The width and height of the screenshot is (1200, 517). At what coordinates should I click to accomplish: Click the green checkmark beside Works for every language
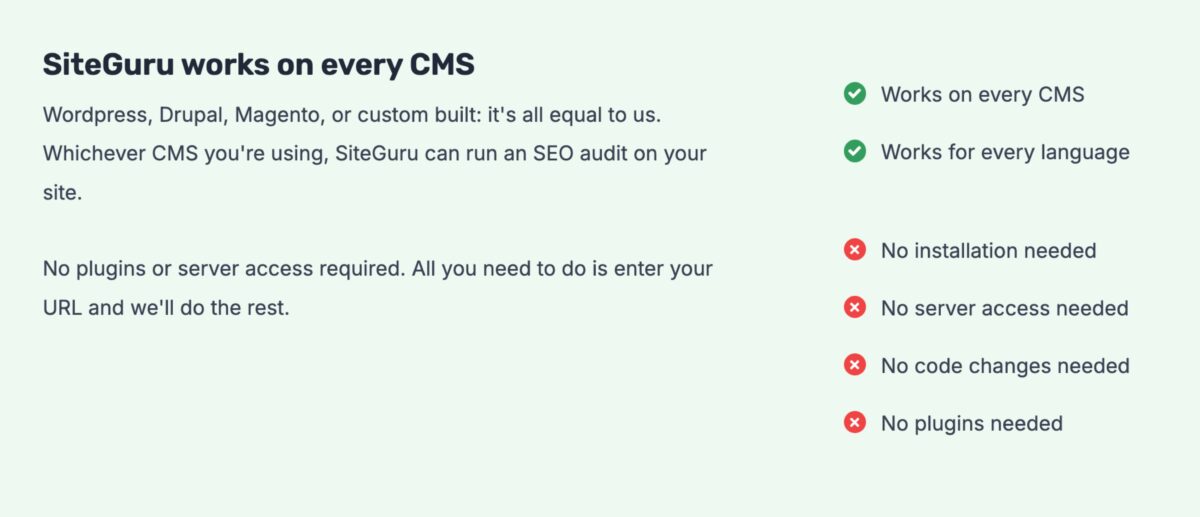pyautogui.click(x=854, y=152)
